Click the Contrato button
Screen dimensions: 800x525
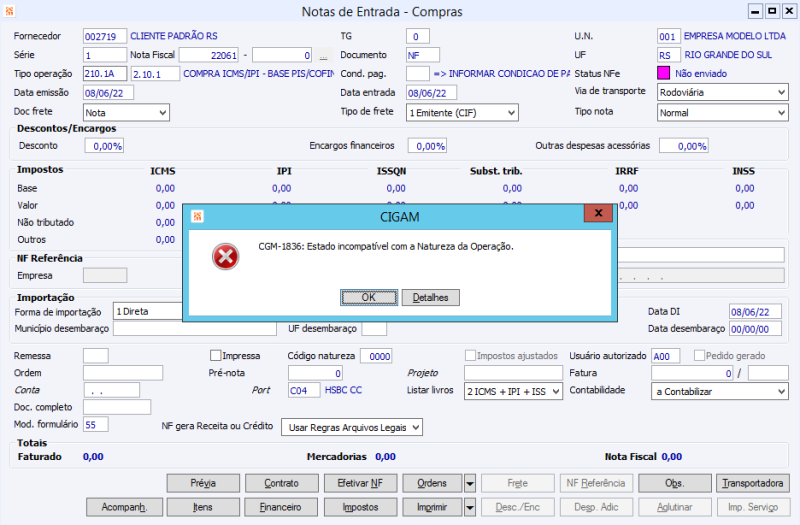tap(282, 483)
